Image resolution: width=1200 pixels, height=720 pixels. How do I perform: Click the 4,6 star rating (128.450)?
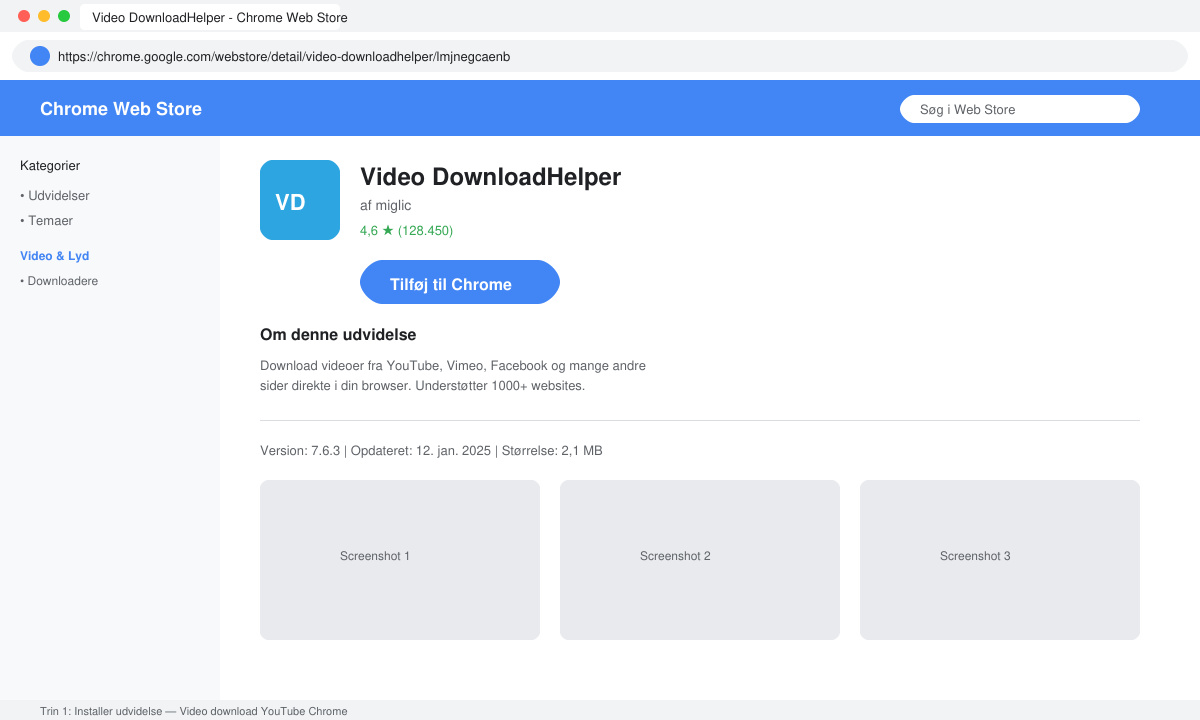point(406,231)
